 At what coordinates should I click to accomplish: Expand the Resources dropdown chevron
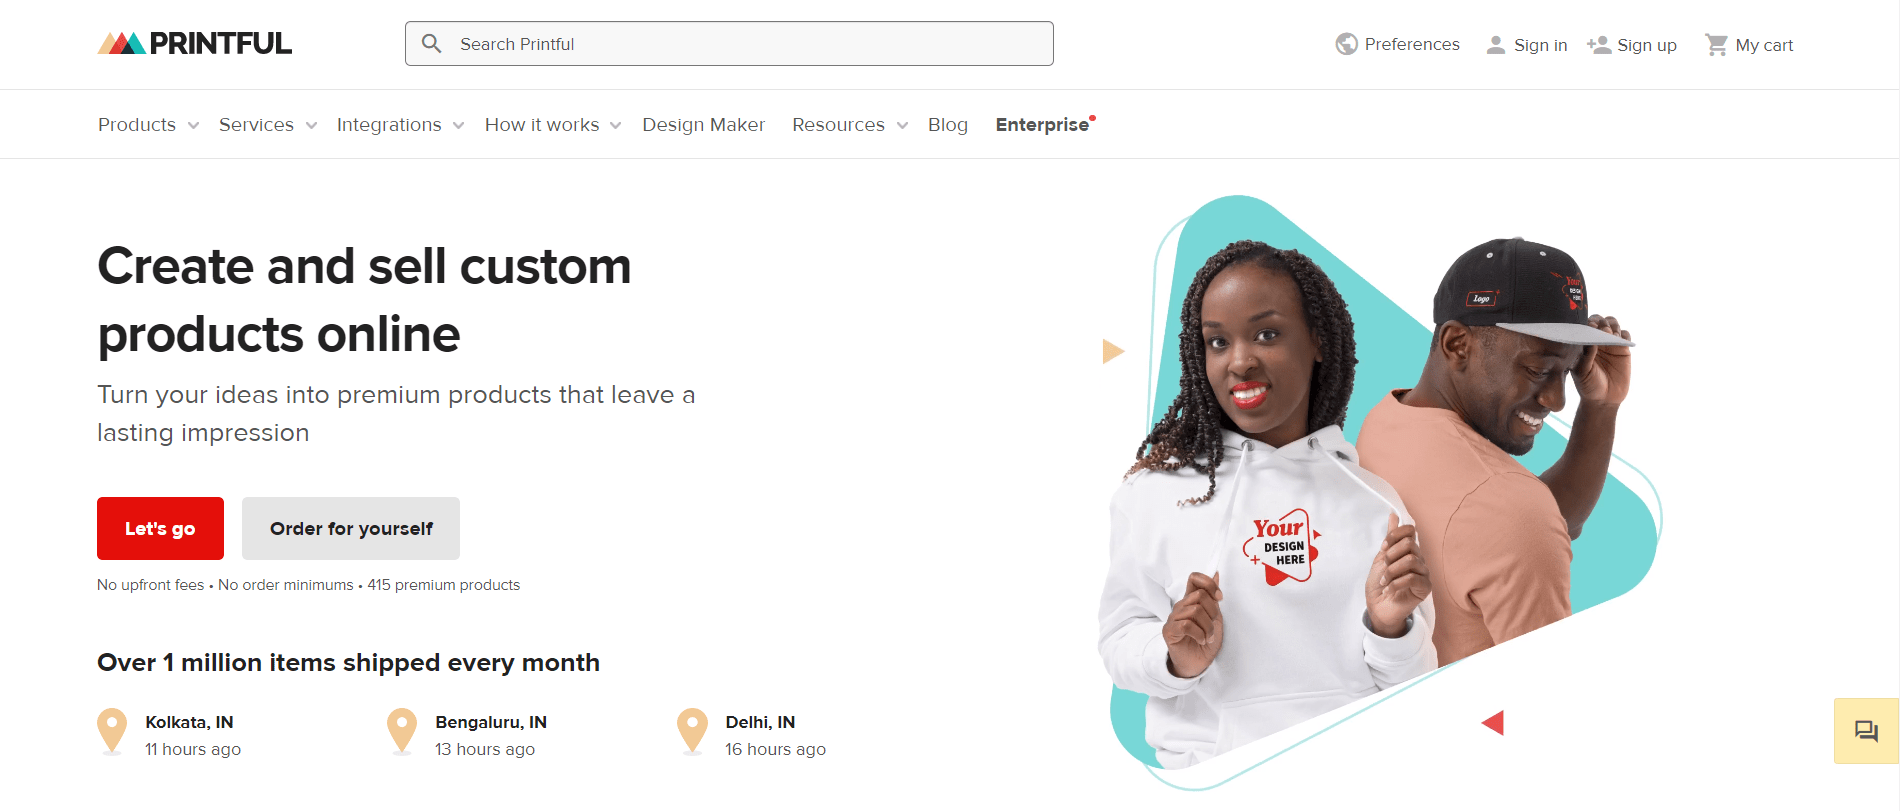point(902,126)
